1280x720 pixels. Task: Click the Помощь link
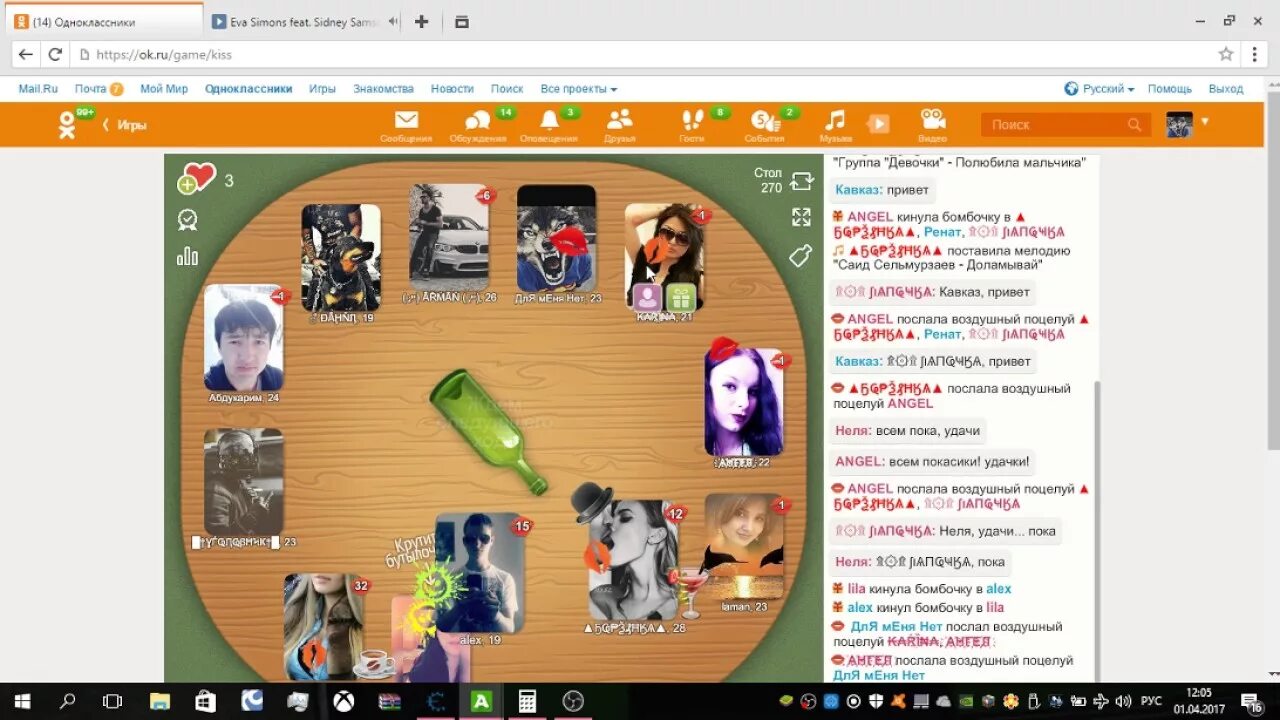point(1169,89)
